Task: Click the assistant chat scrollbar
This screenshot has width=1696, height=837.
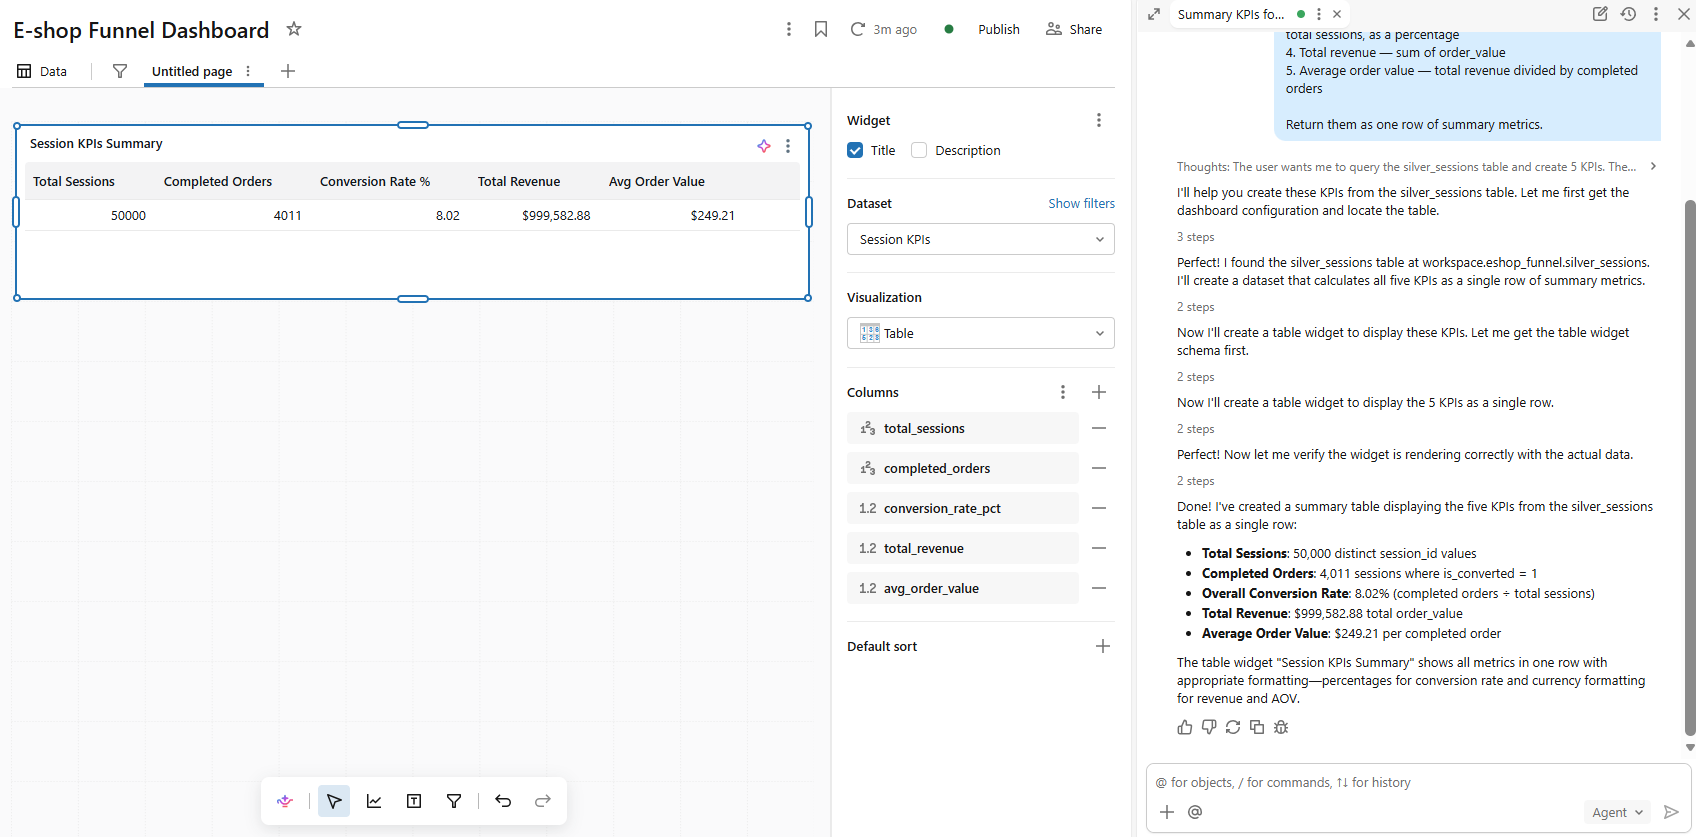Action: coord(1690,467)
